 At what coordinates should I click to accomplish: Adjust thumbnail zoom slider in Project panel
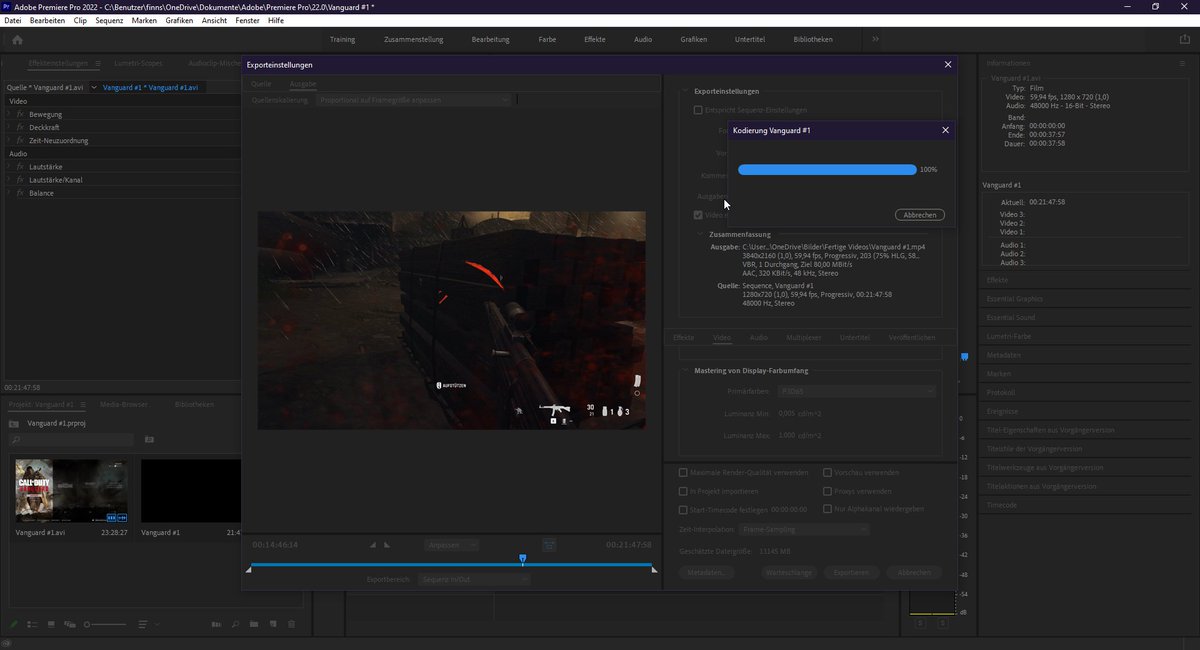coord(104,624)
